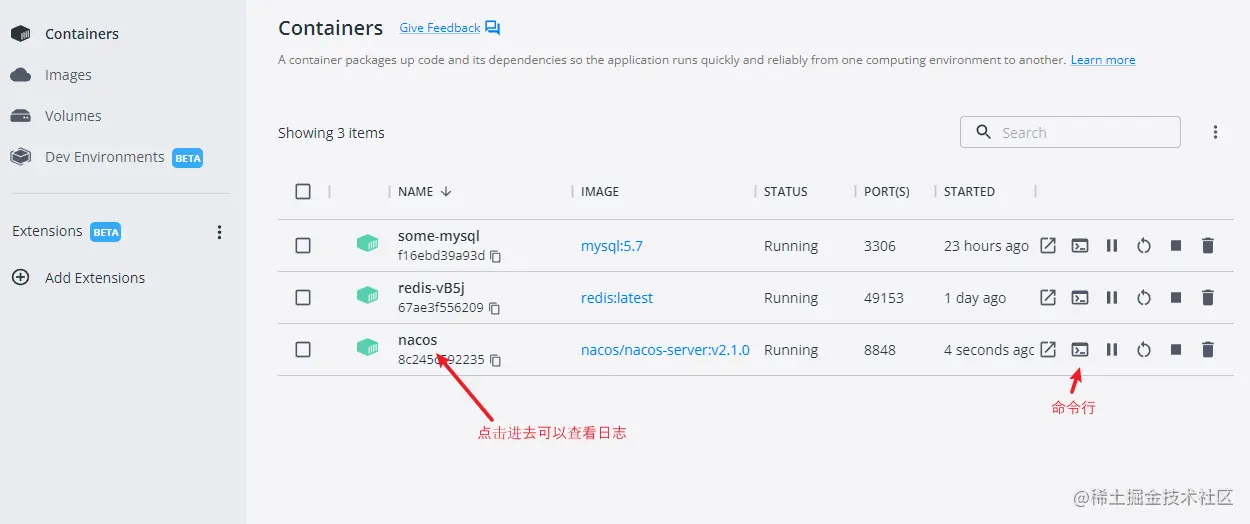Viewport: 1250px width, 524px height.
Task: Open CLI terminal for some-mysql
Action: click(x=1079, y=246)
